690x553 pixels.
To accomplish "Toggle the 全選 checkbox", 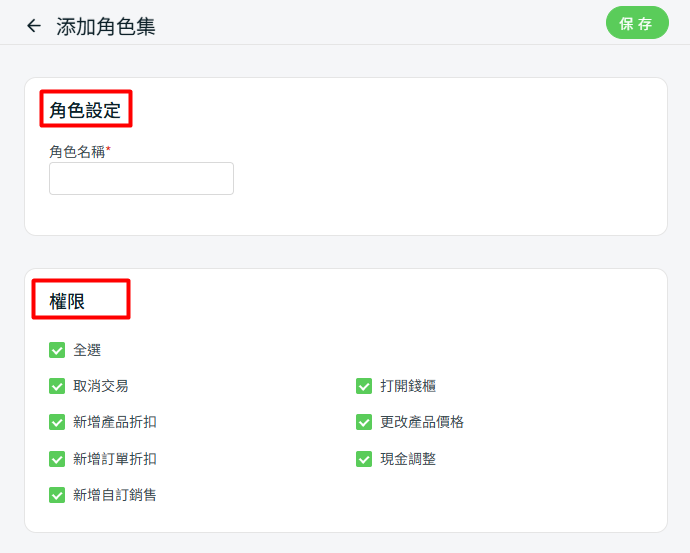I will (57, 350).
